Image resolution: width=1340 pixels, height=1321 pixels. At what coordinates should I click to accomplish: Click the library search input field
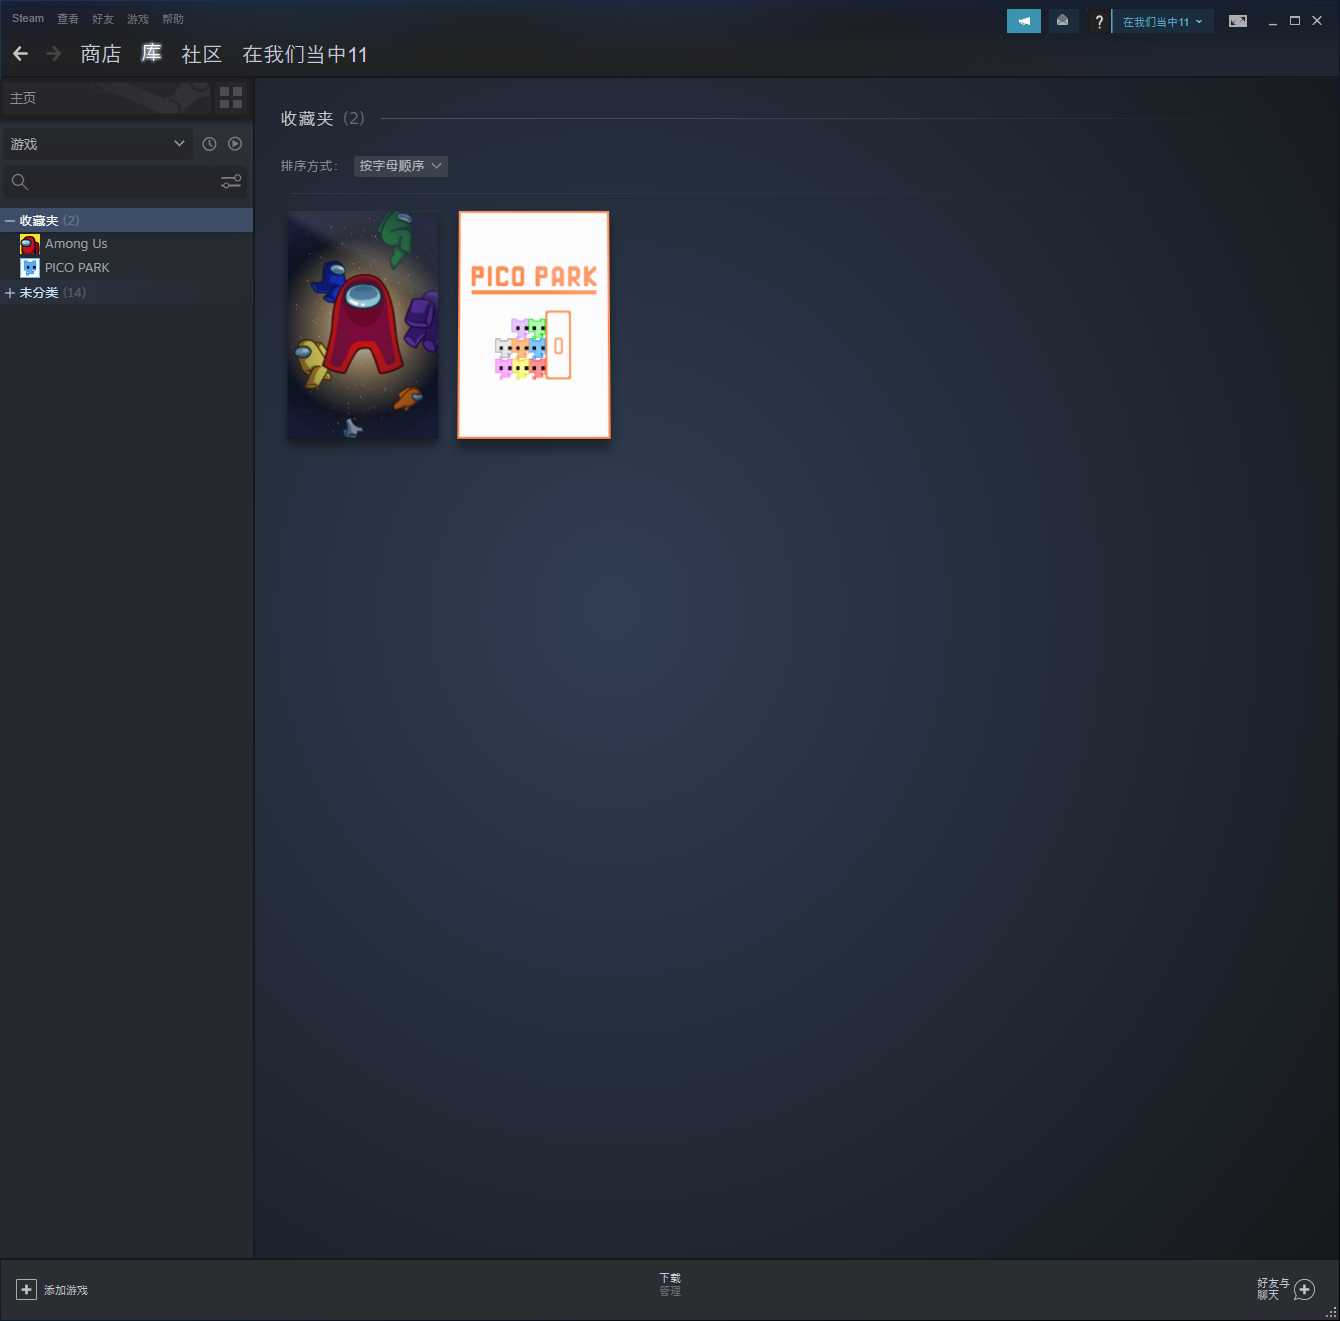124,182
